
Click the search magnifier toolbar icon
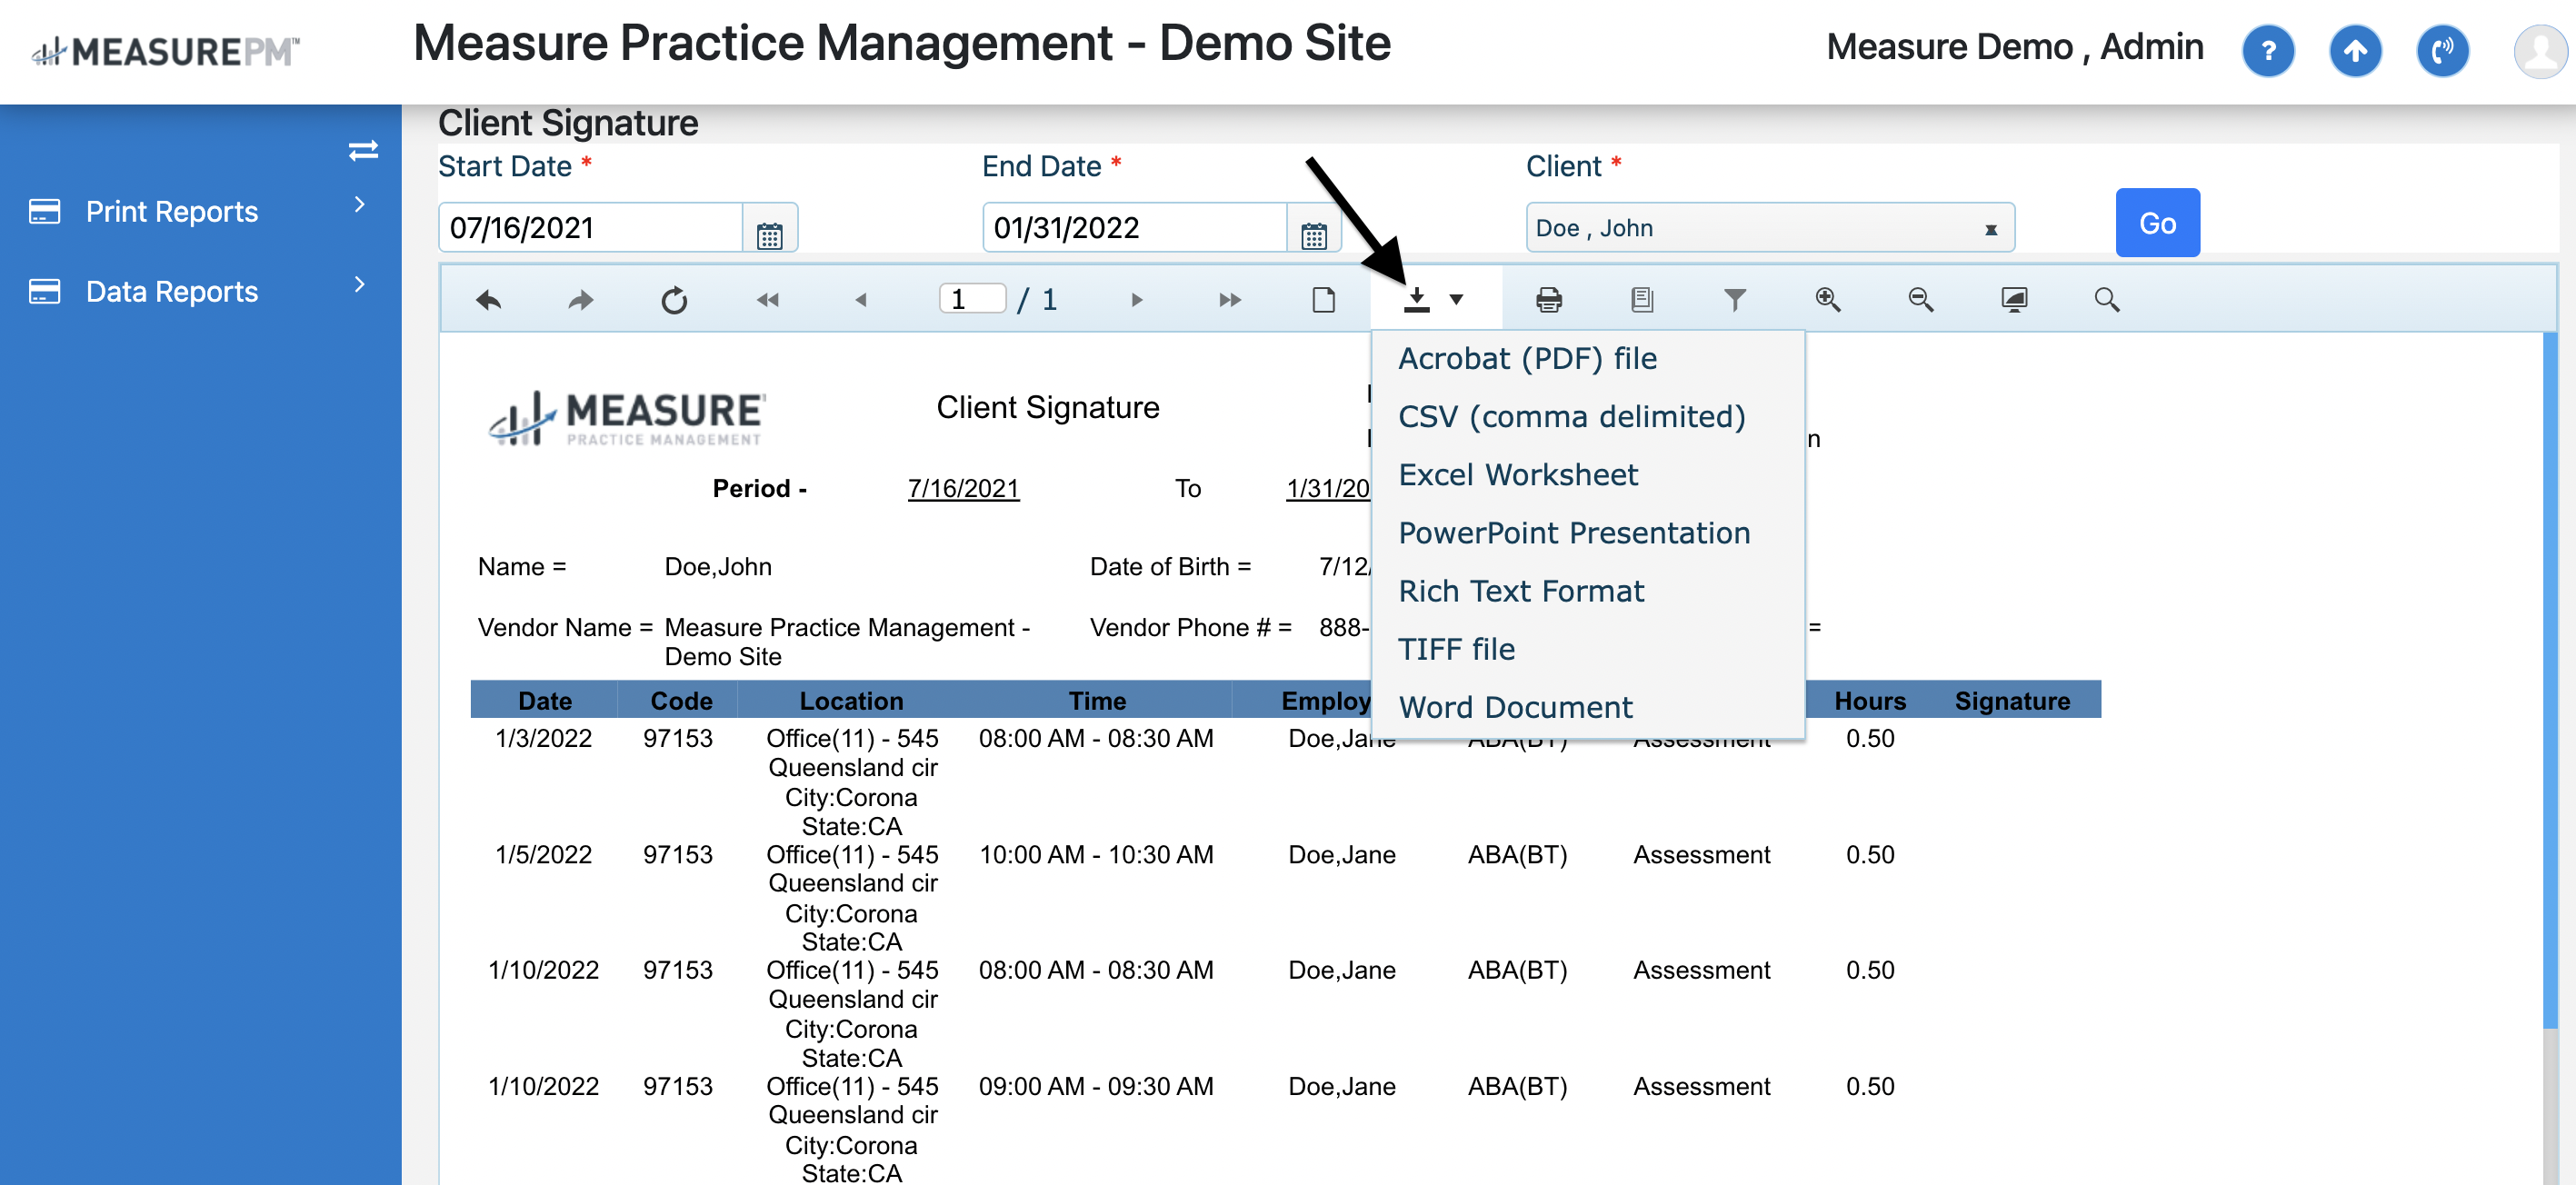pyautogui.click(x=2106, y=300)
